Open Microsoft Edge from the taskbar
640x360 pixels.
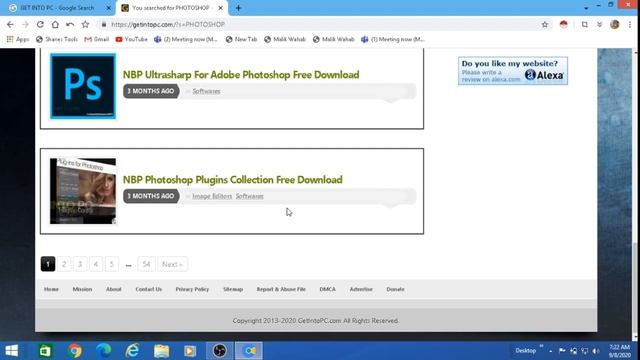(104, 351)
